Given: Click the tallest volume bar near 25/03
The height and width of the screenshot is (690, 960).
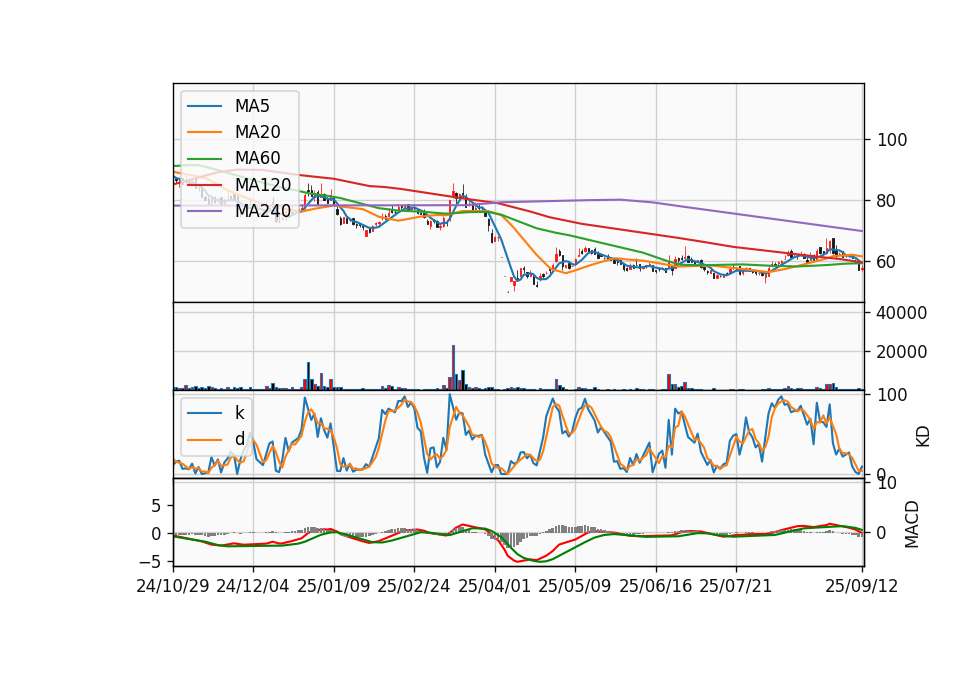Looking at the screenshot, I should [x=454, y=367].
